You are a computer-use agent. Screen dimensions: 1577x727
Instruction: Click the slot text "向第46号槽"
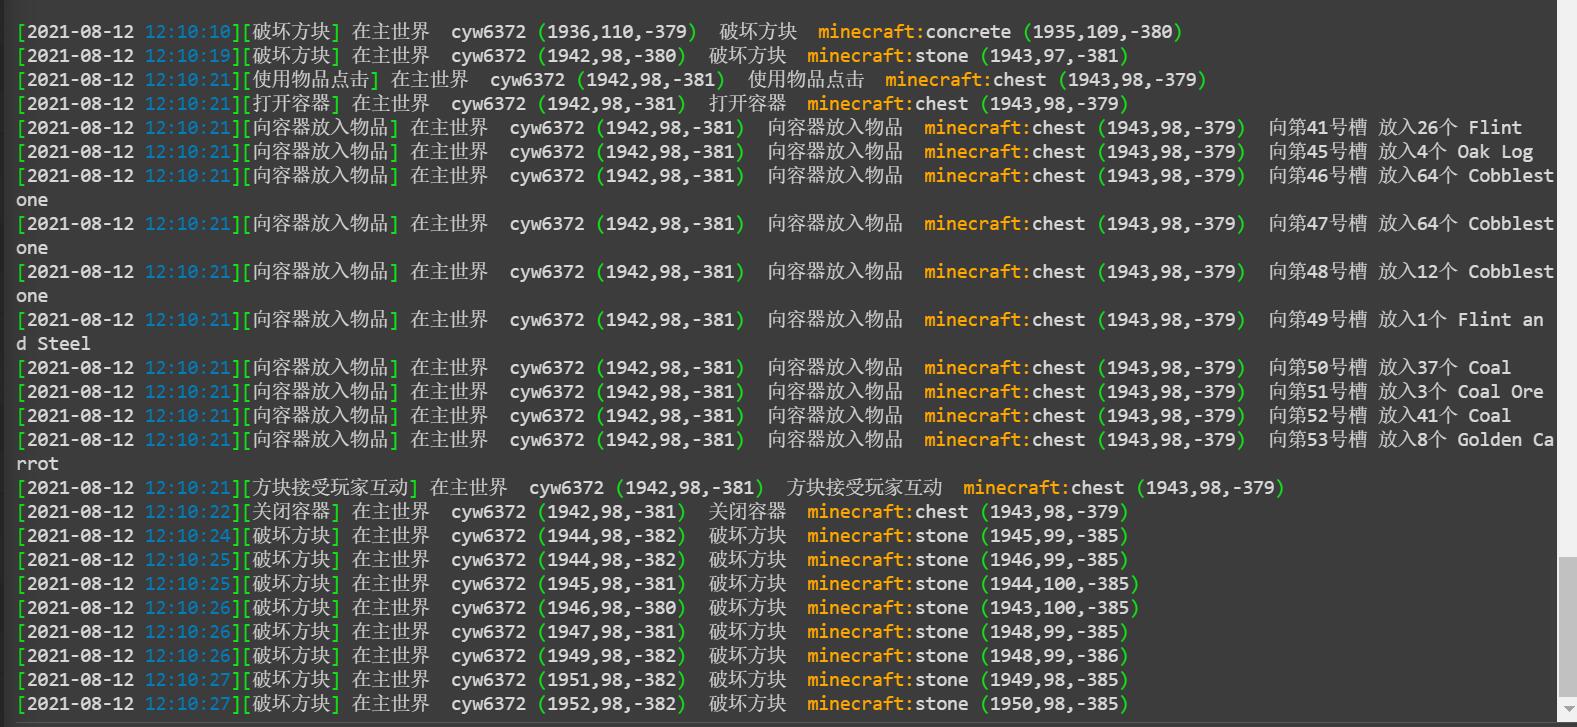pos(1317,176)
